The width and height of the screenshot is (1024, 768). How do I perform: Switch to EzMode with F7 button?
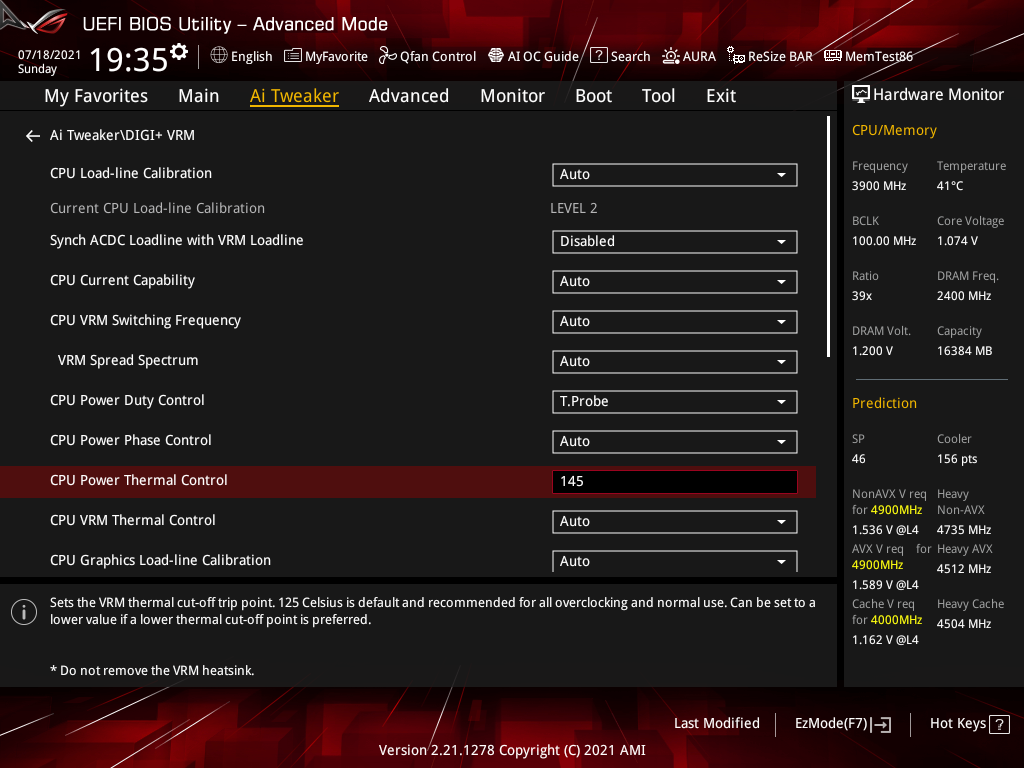point(842,723)
